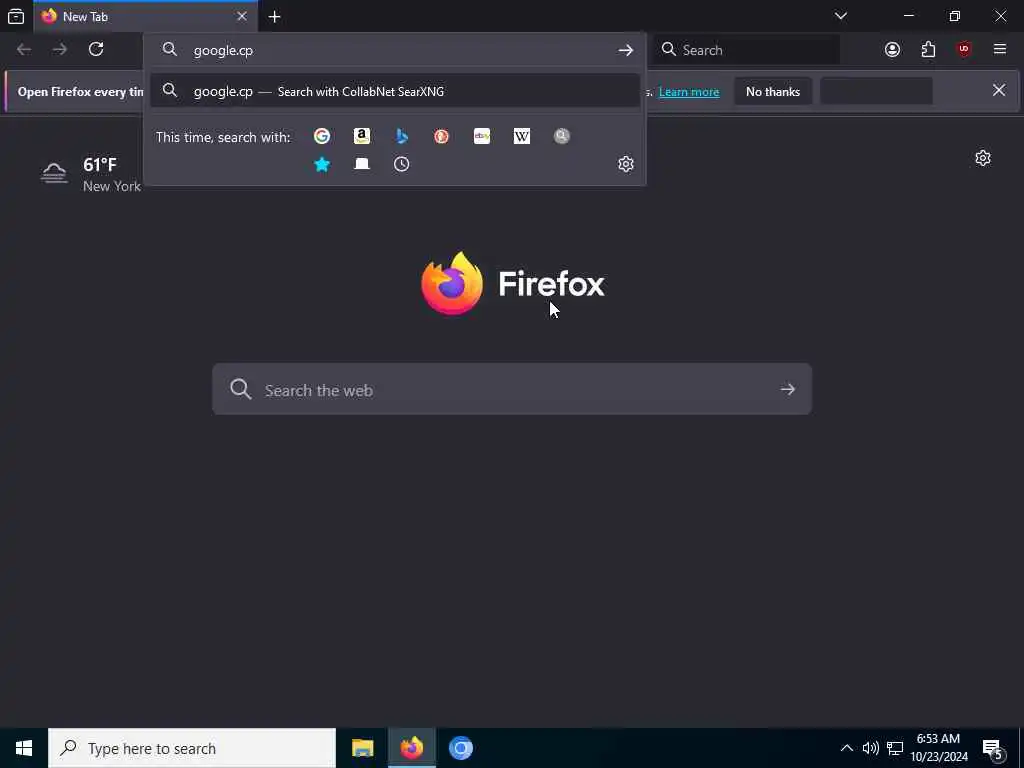Click the go arrow in address bar

626,50
